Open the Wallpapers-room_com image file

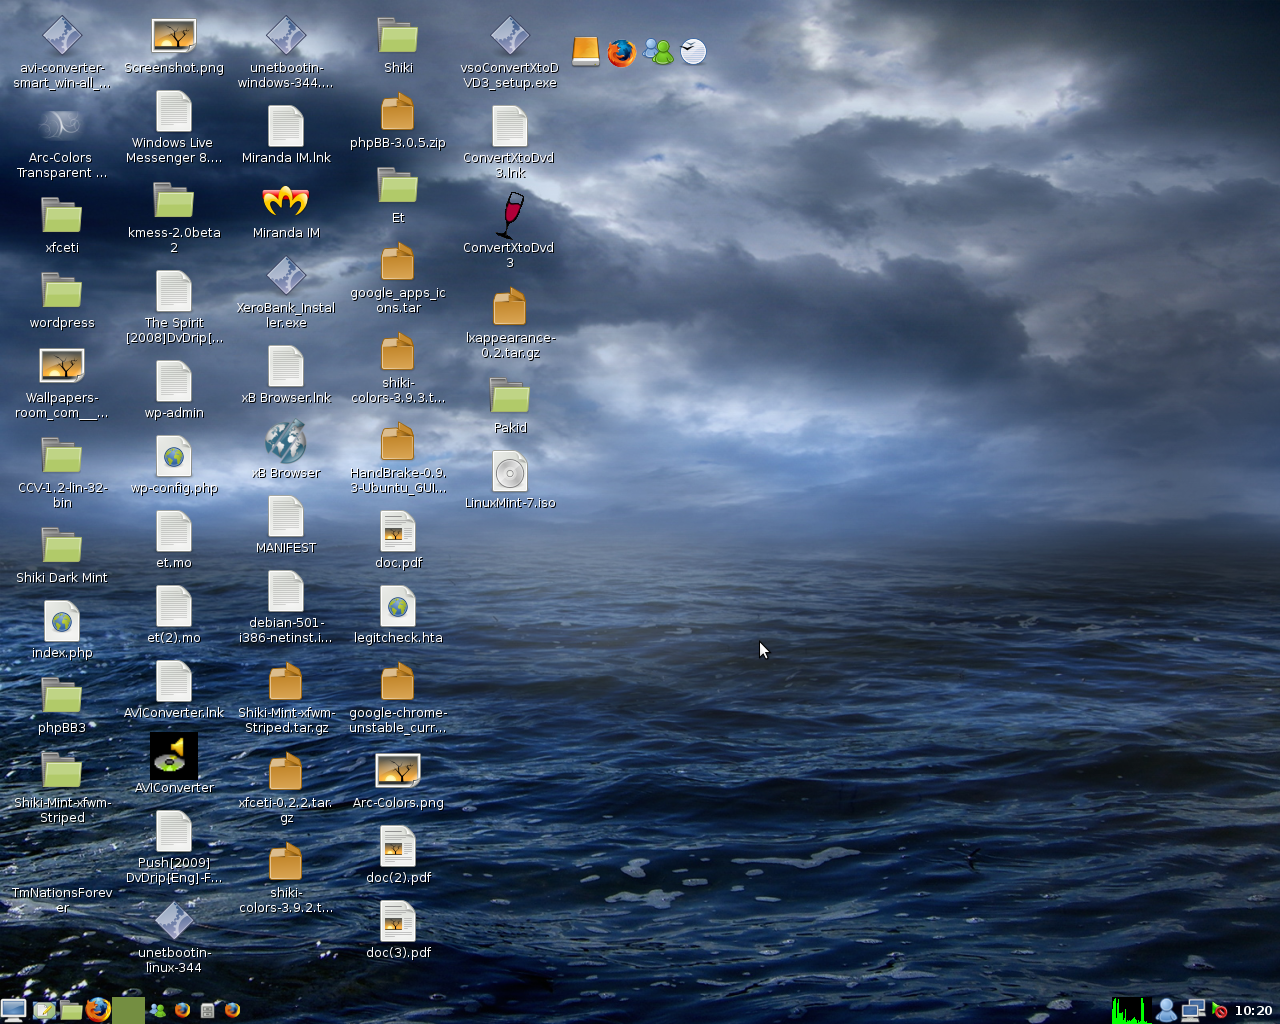click(x=62, y=366)
